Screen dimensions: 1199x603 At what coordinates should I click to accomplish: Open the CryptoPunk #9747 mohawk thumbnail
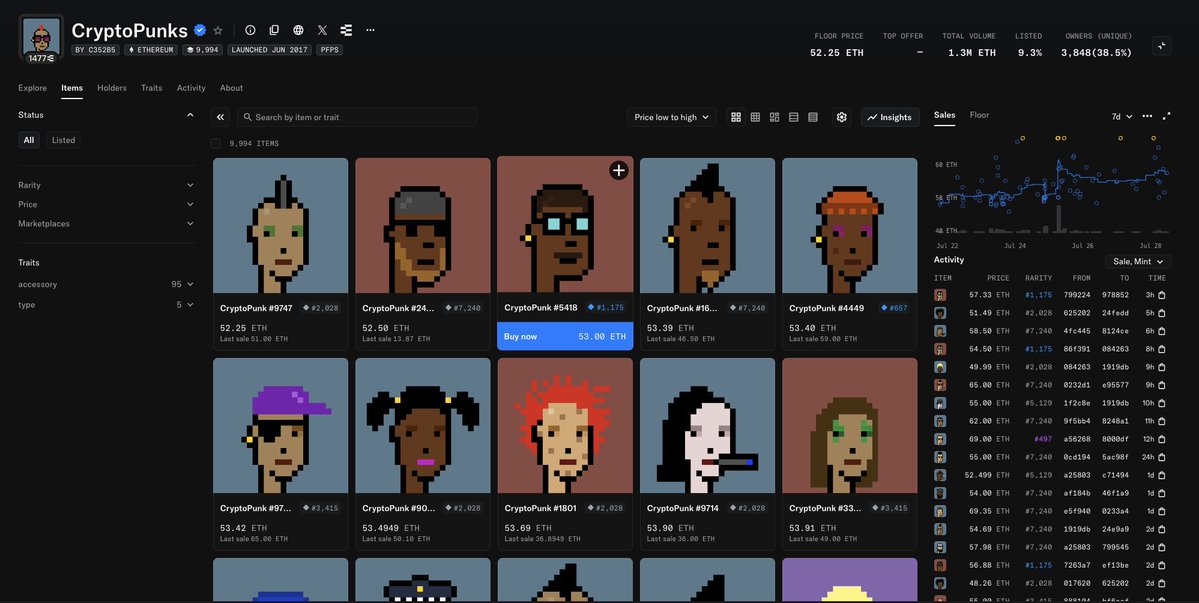click(281, 225)
